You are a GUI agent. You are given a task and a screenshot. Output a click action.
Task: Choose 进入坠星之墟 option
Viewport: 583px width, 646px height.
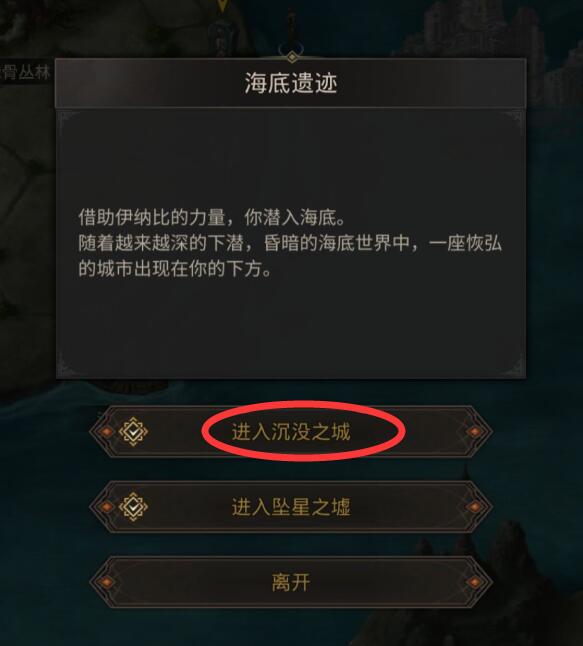tap(291, 507)
